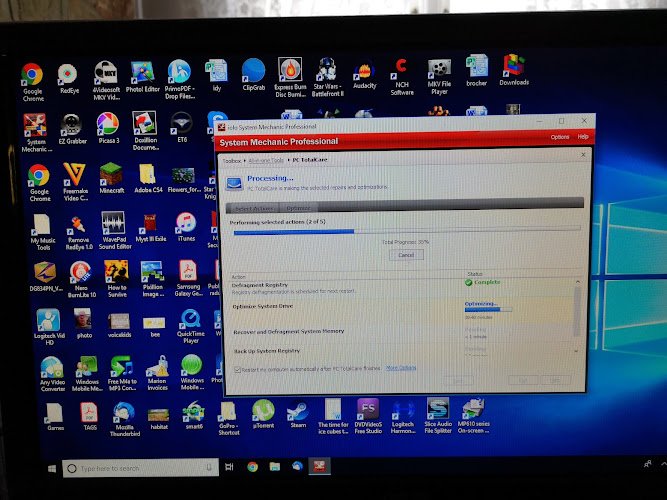Open EZ Grabber shortcut

coord(72,129)
